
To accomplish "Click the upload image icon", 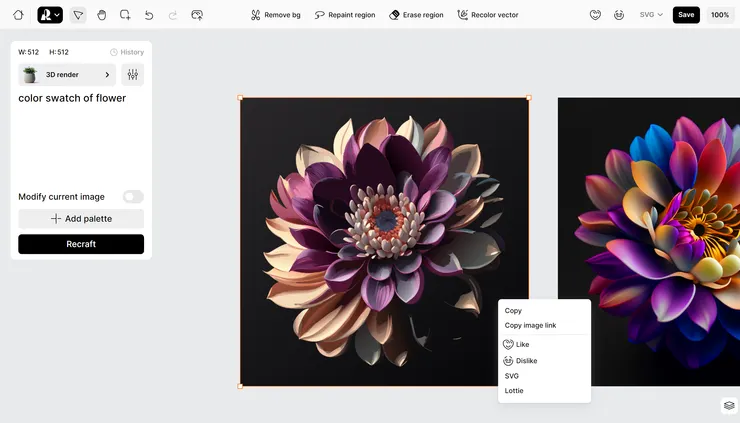I will pos(197,15).
